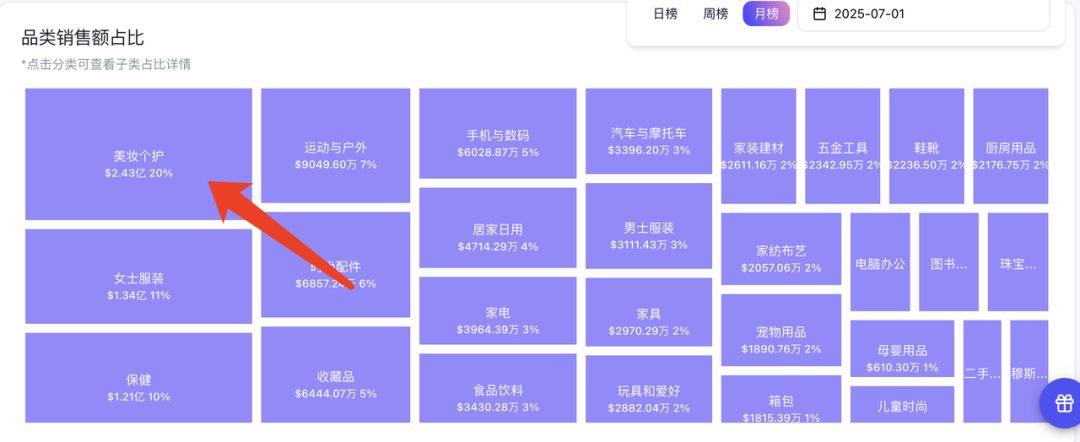This screenshot has height=442, width=1080.
Task: Click the 收藏品 category block
Action: (x=335, y=375)
